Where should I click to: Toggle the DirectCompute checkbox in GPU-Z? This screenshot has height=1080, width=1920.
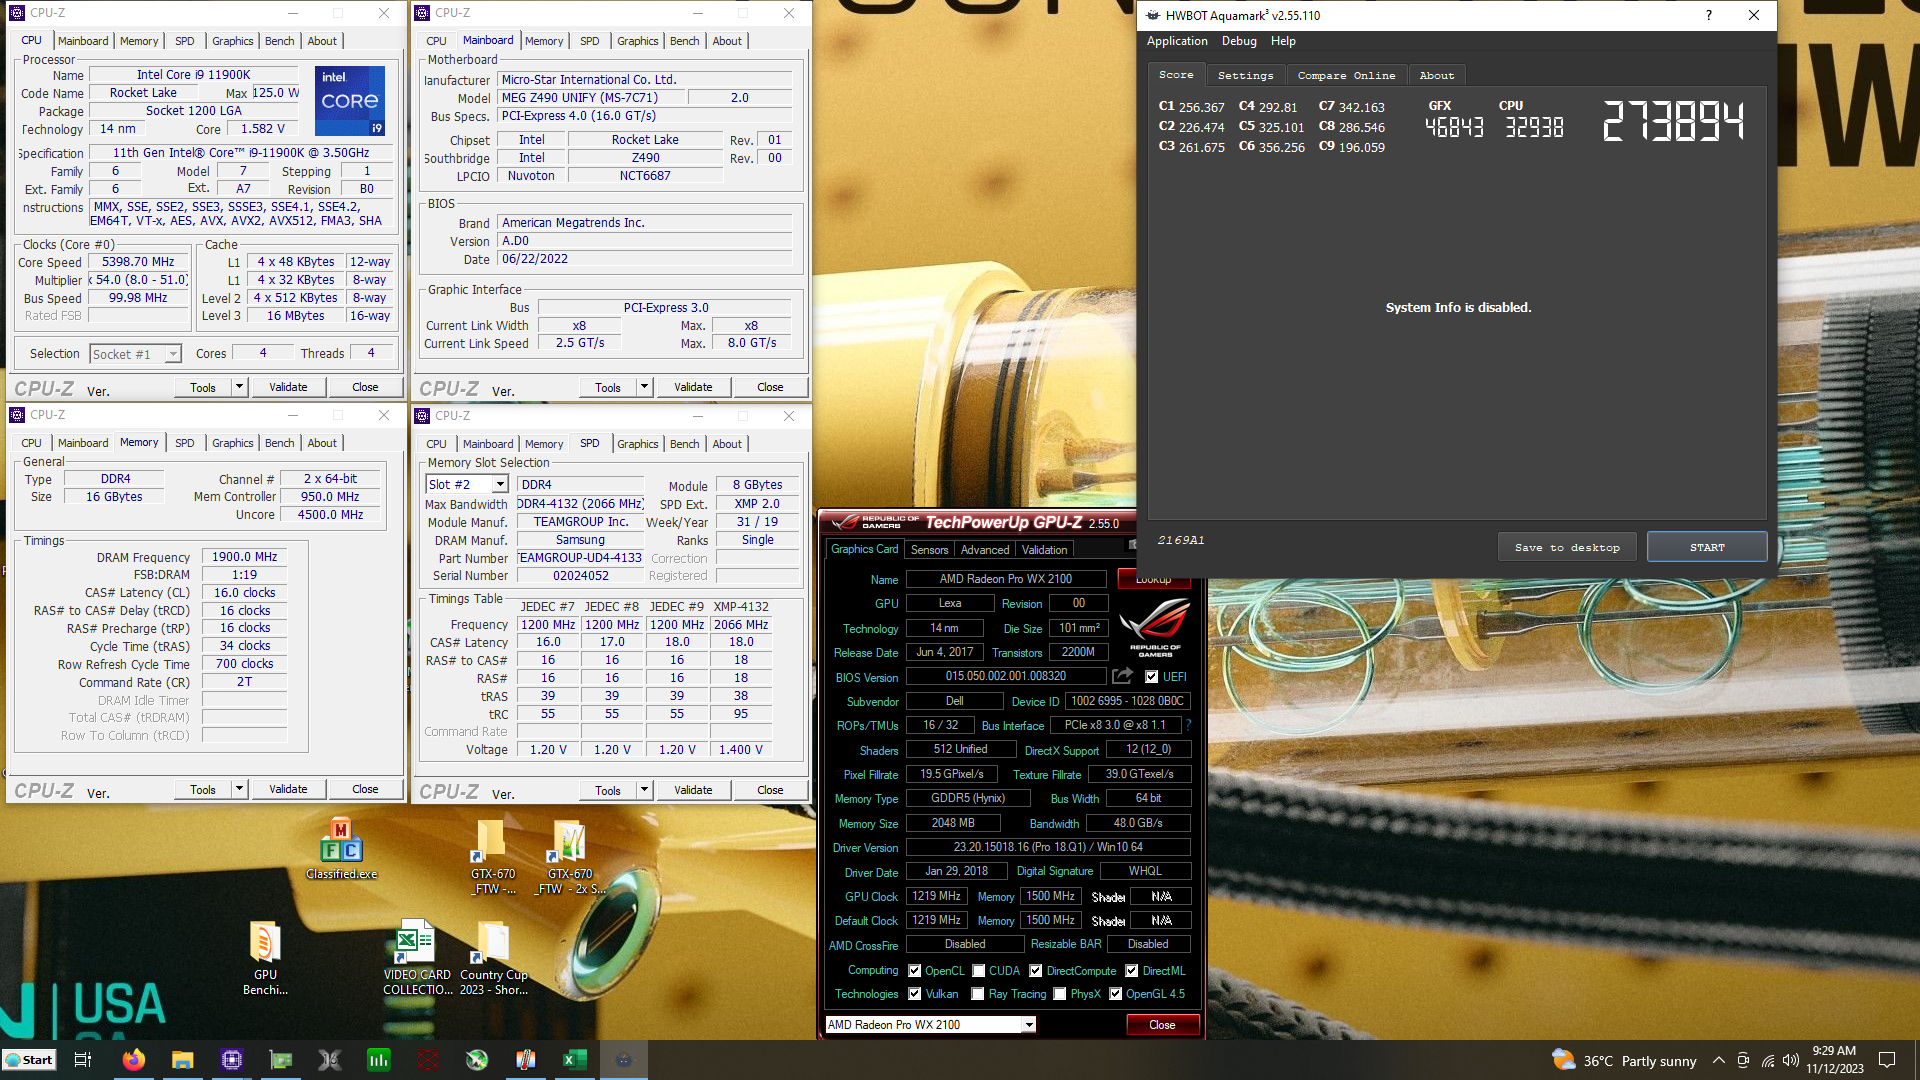(x=1035, y=971)
